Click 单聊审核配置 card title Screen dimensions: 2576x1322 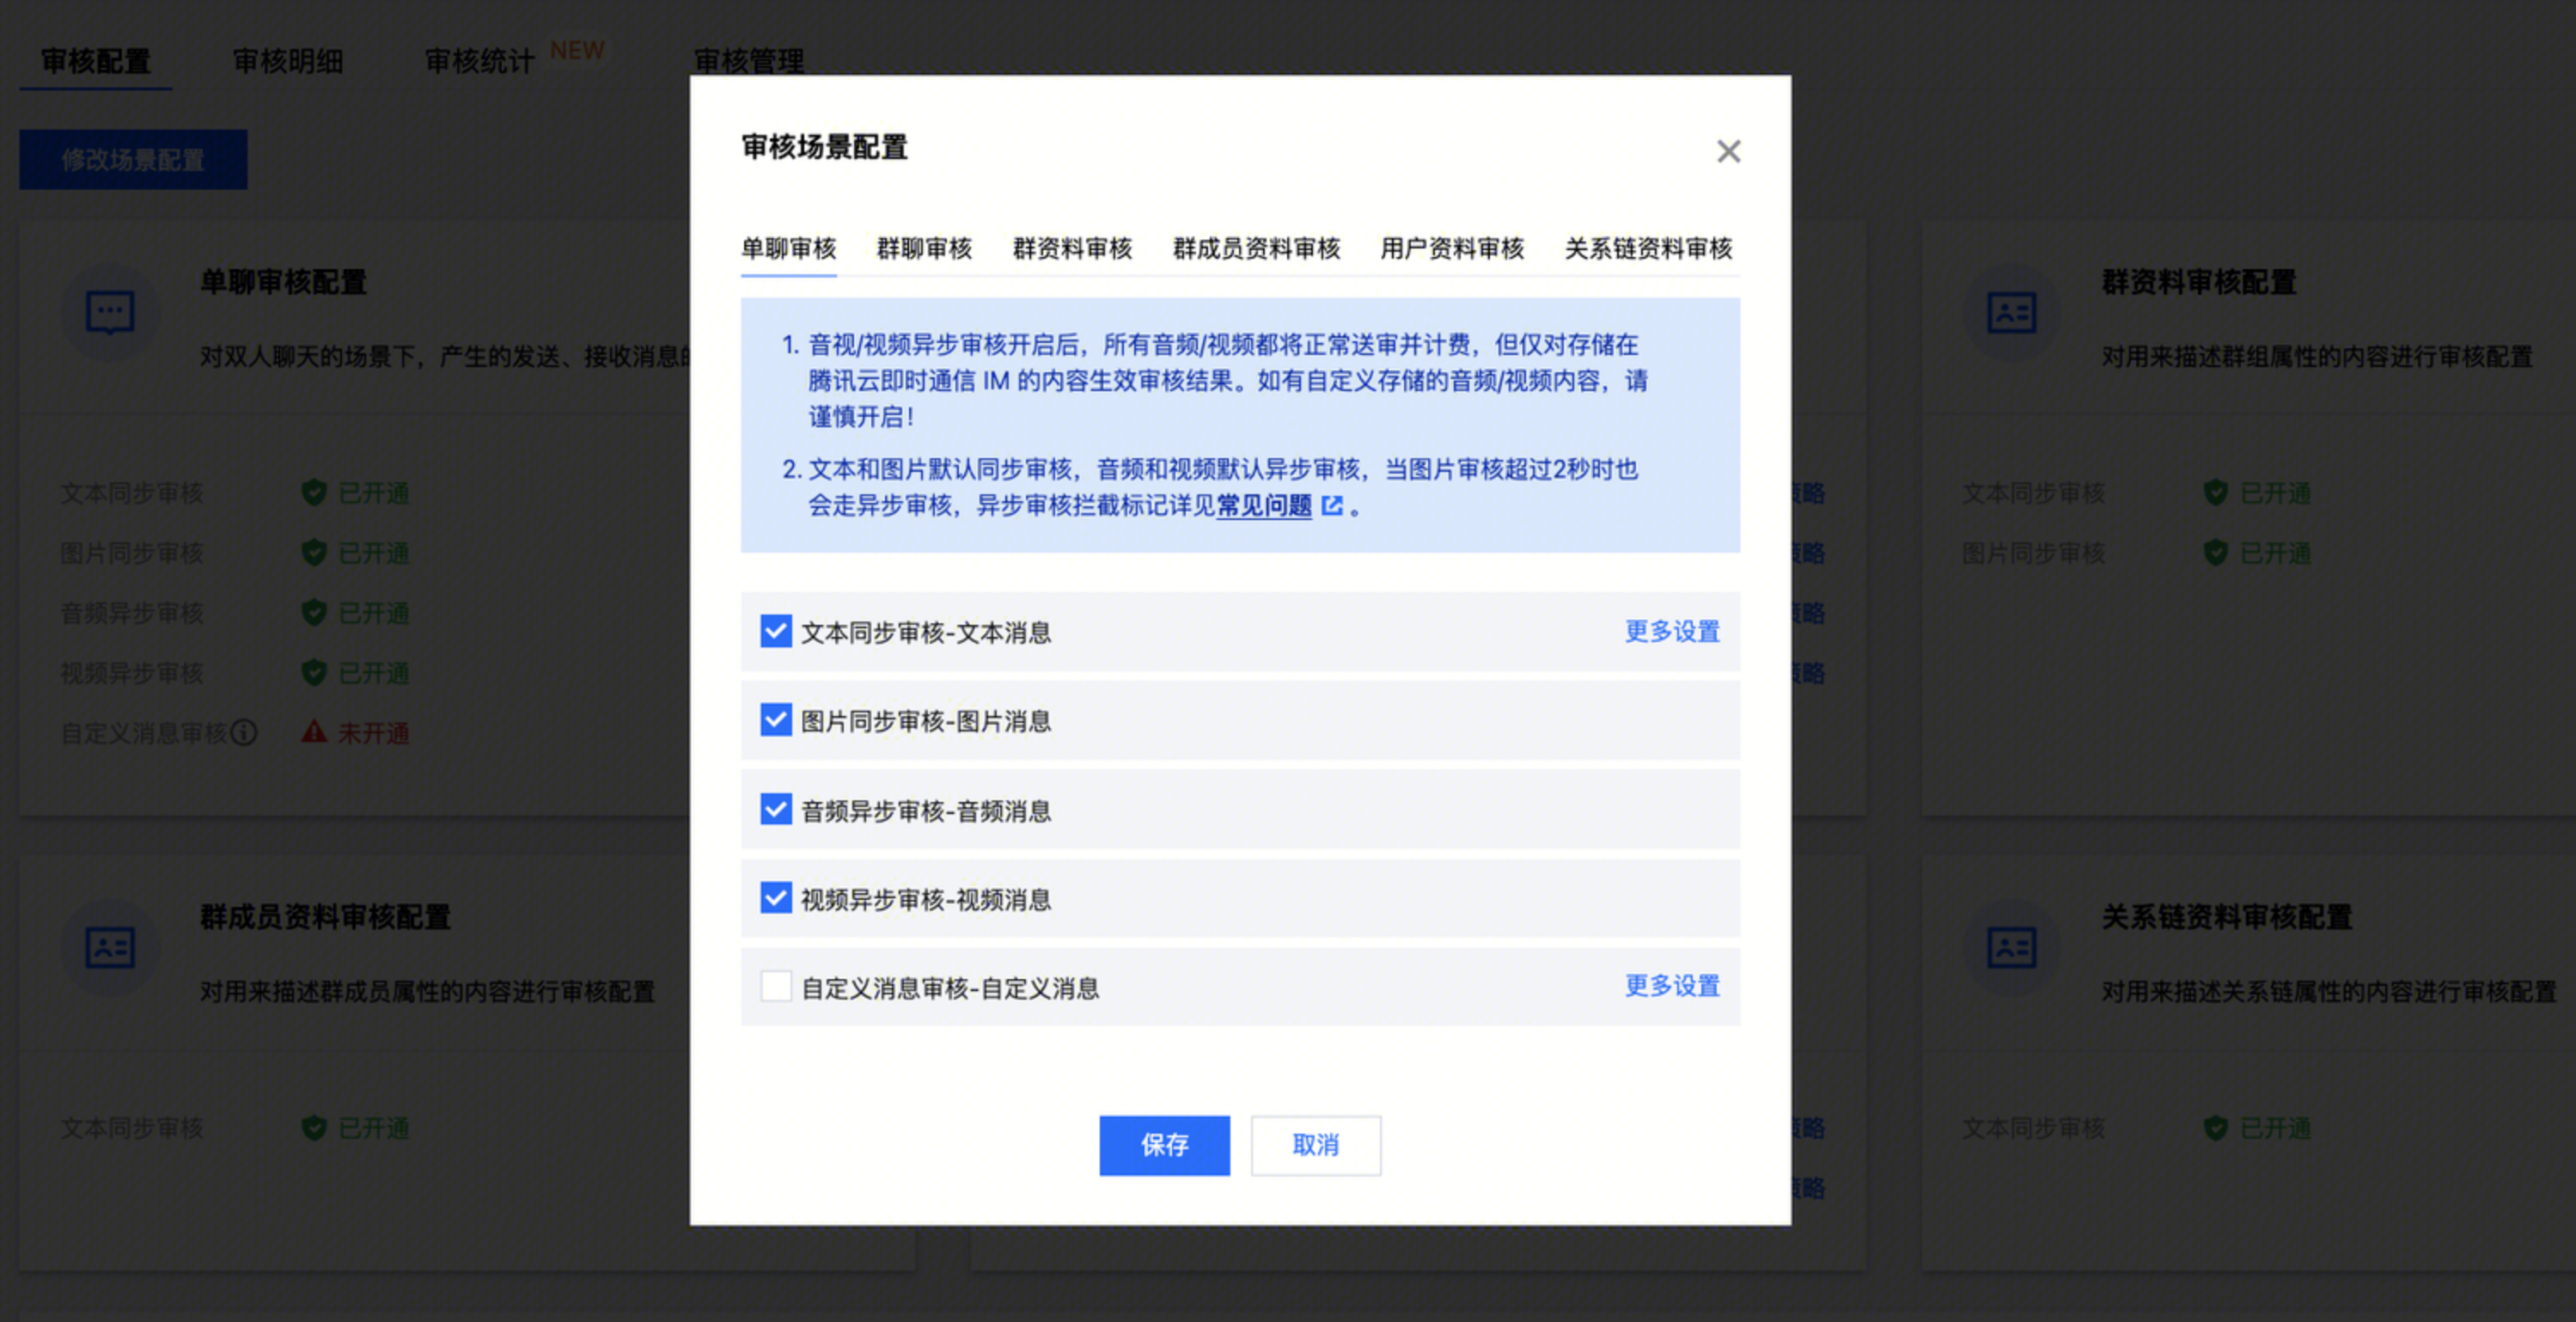(284, 282)
